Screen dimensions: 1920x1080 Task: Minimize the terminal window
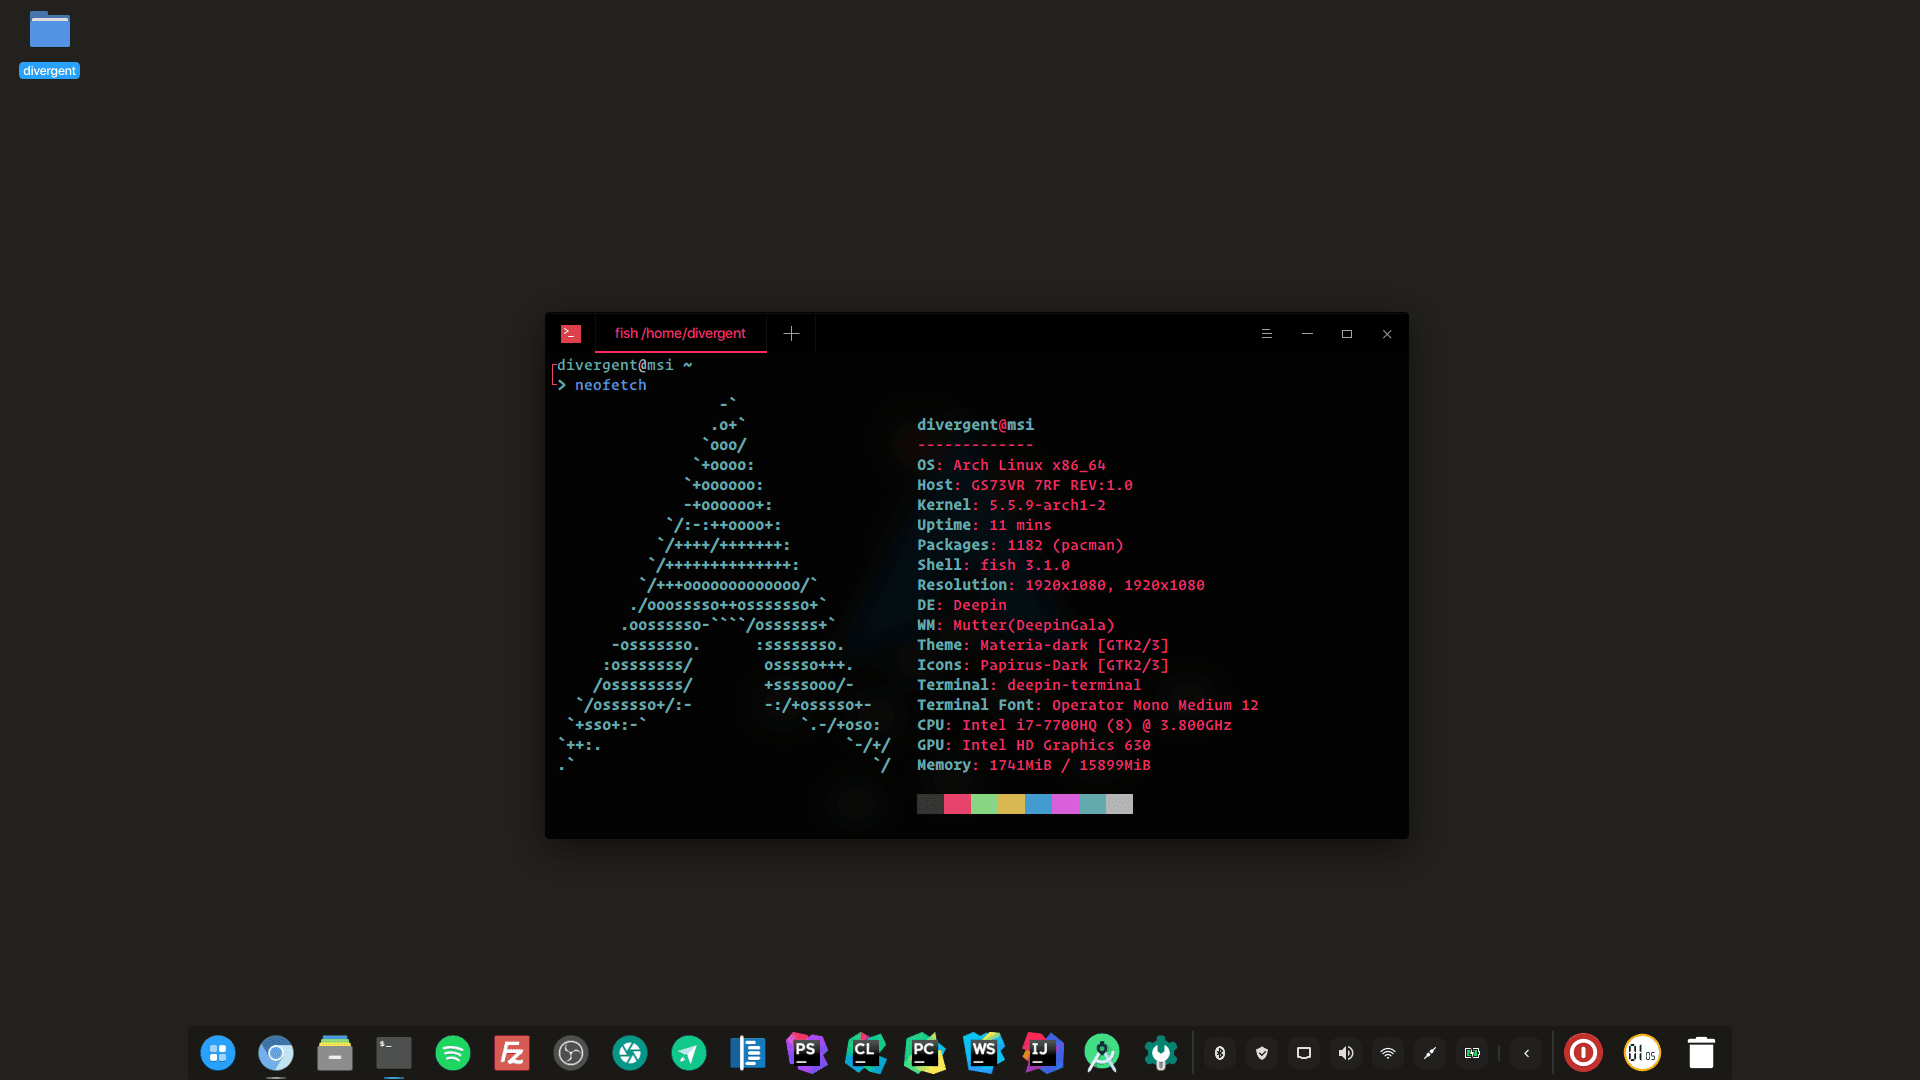[1307, 334]
